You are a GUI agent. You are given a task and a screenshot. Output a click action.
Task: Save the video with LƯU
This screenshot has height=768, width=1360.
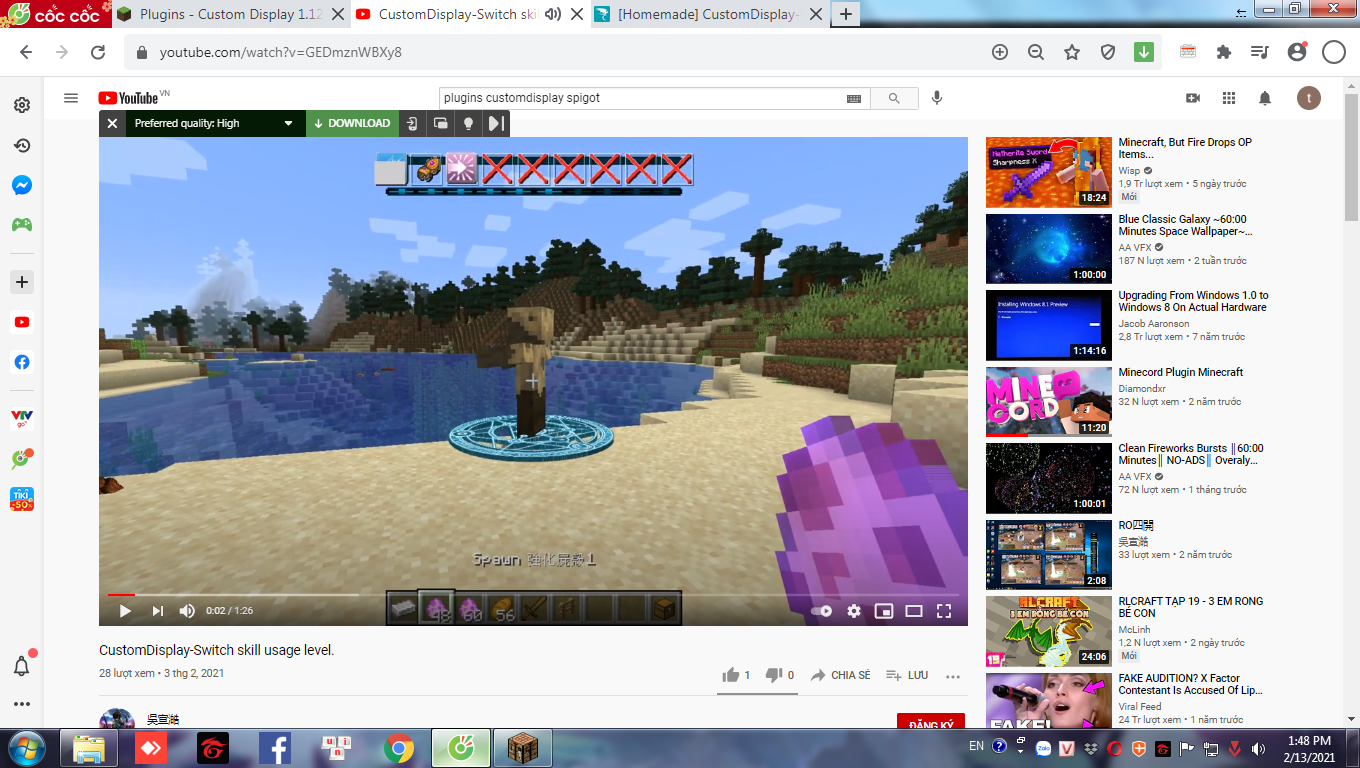907,675
